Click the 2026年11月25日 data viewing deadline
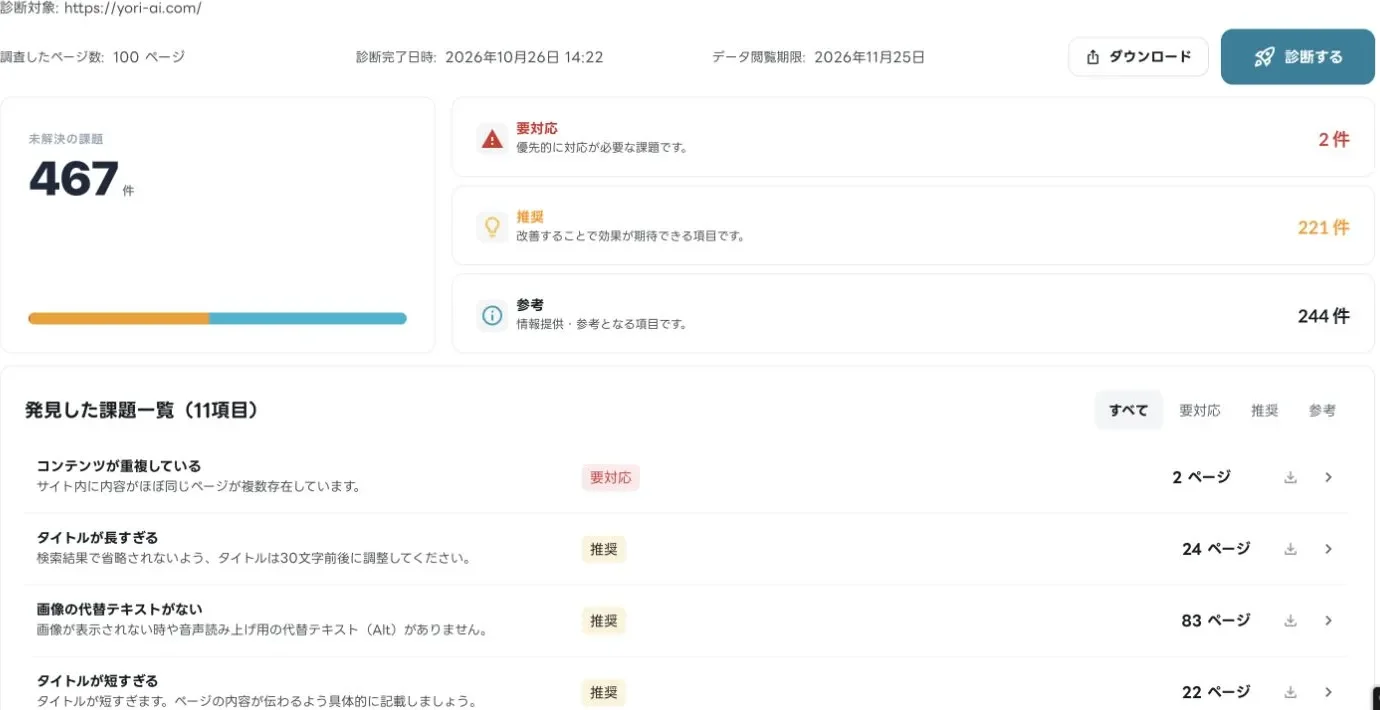Viewport: 1380px width, 710px height. (869, 57)
